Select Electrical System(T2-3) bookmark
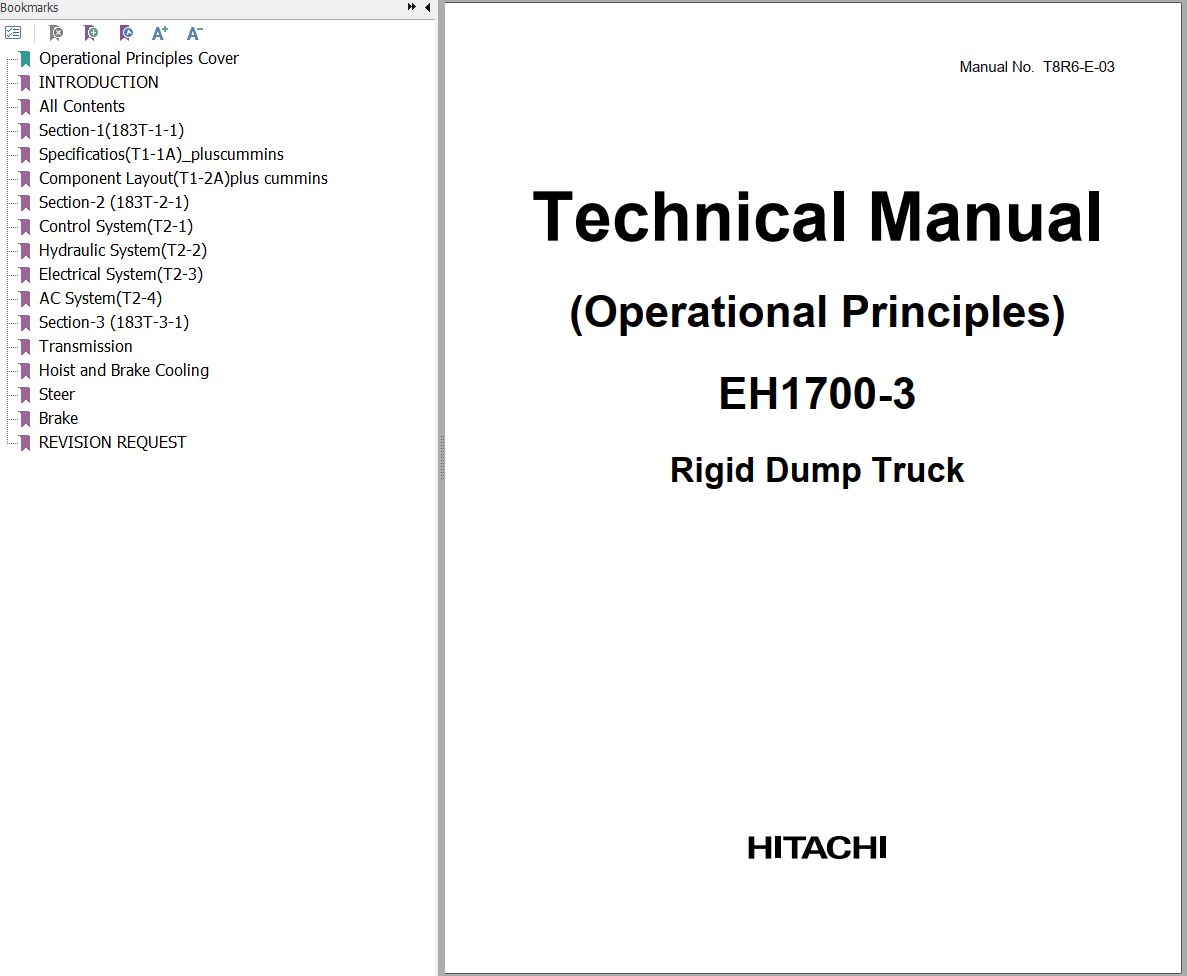Image resolution: width=1187 pixels, height=976 pixels. 120,274
